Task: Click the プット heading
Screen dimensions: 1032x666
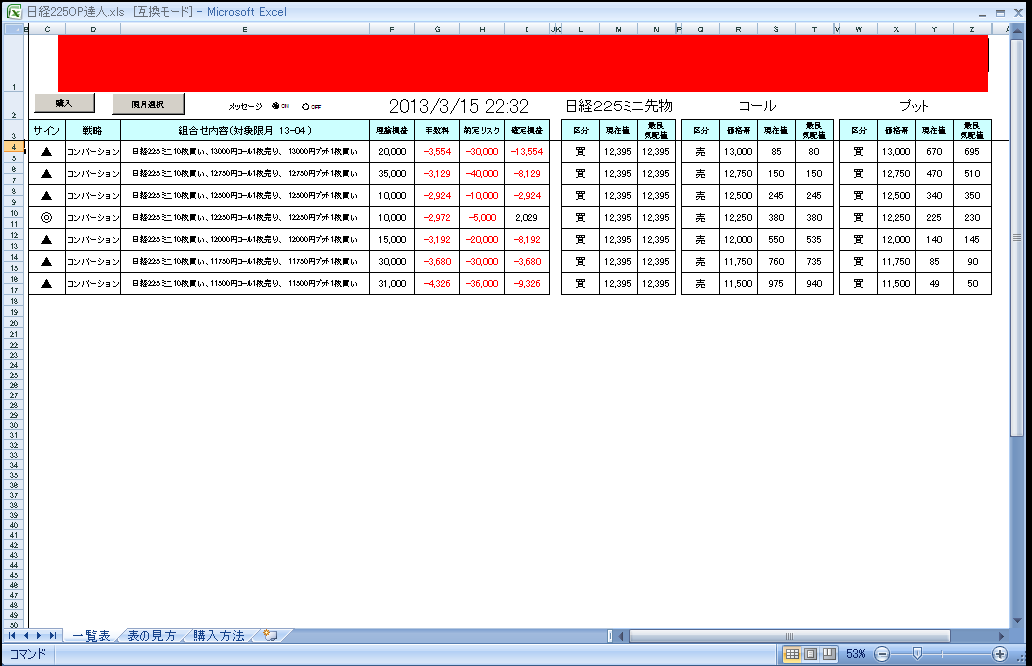Action: [914, 105]
